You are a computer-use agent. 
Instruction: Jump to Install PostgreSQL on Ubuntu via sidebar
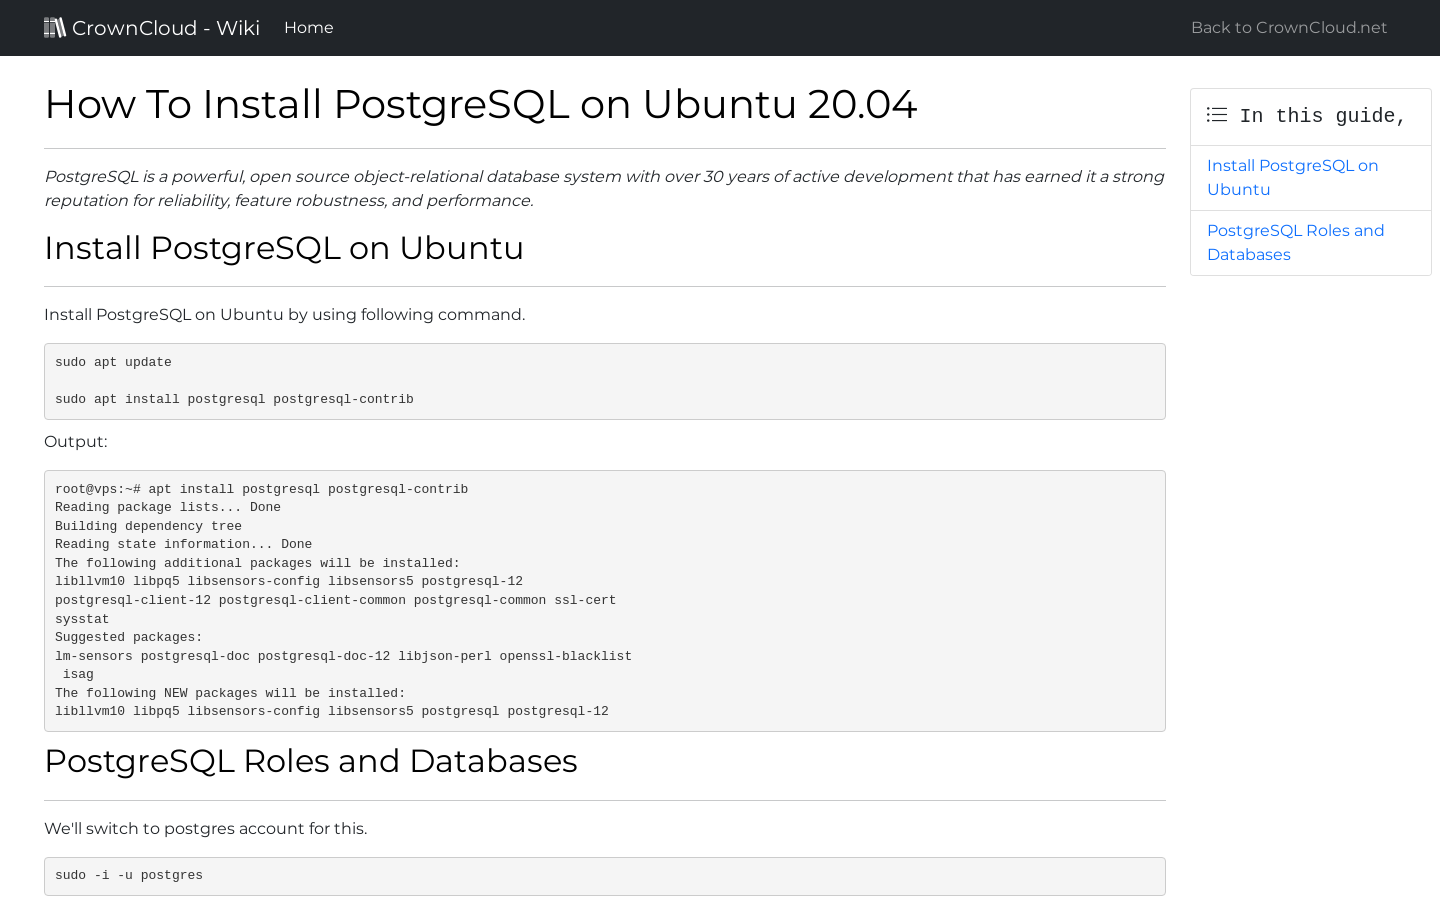(x=1292, y=178)
